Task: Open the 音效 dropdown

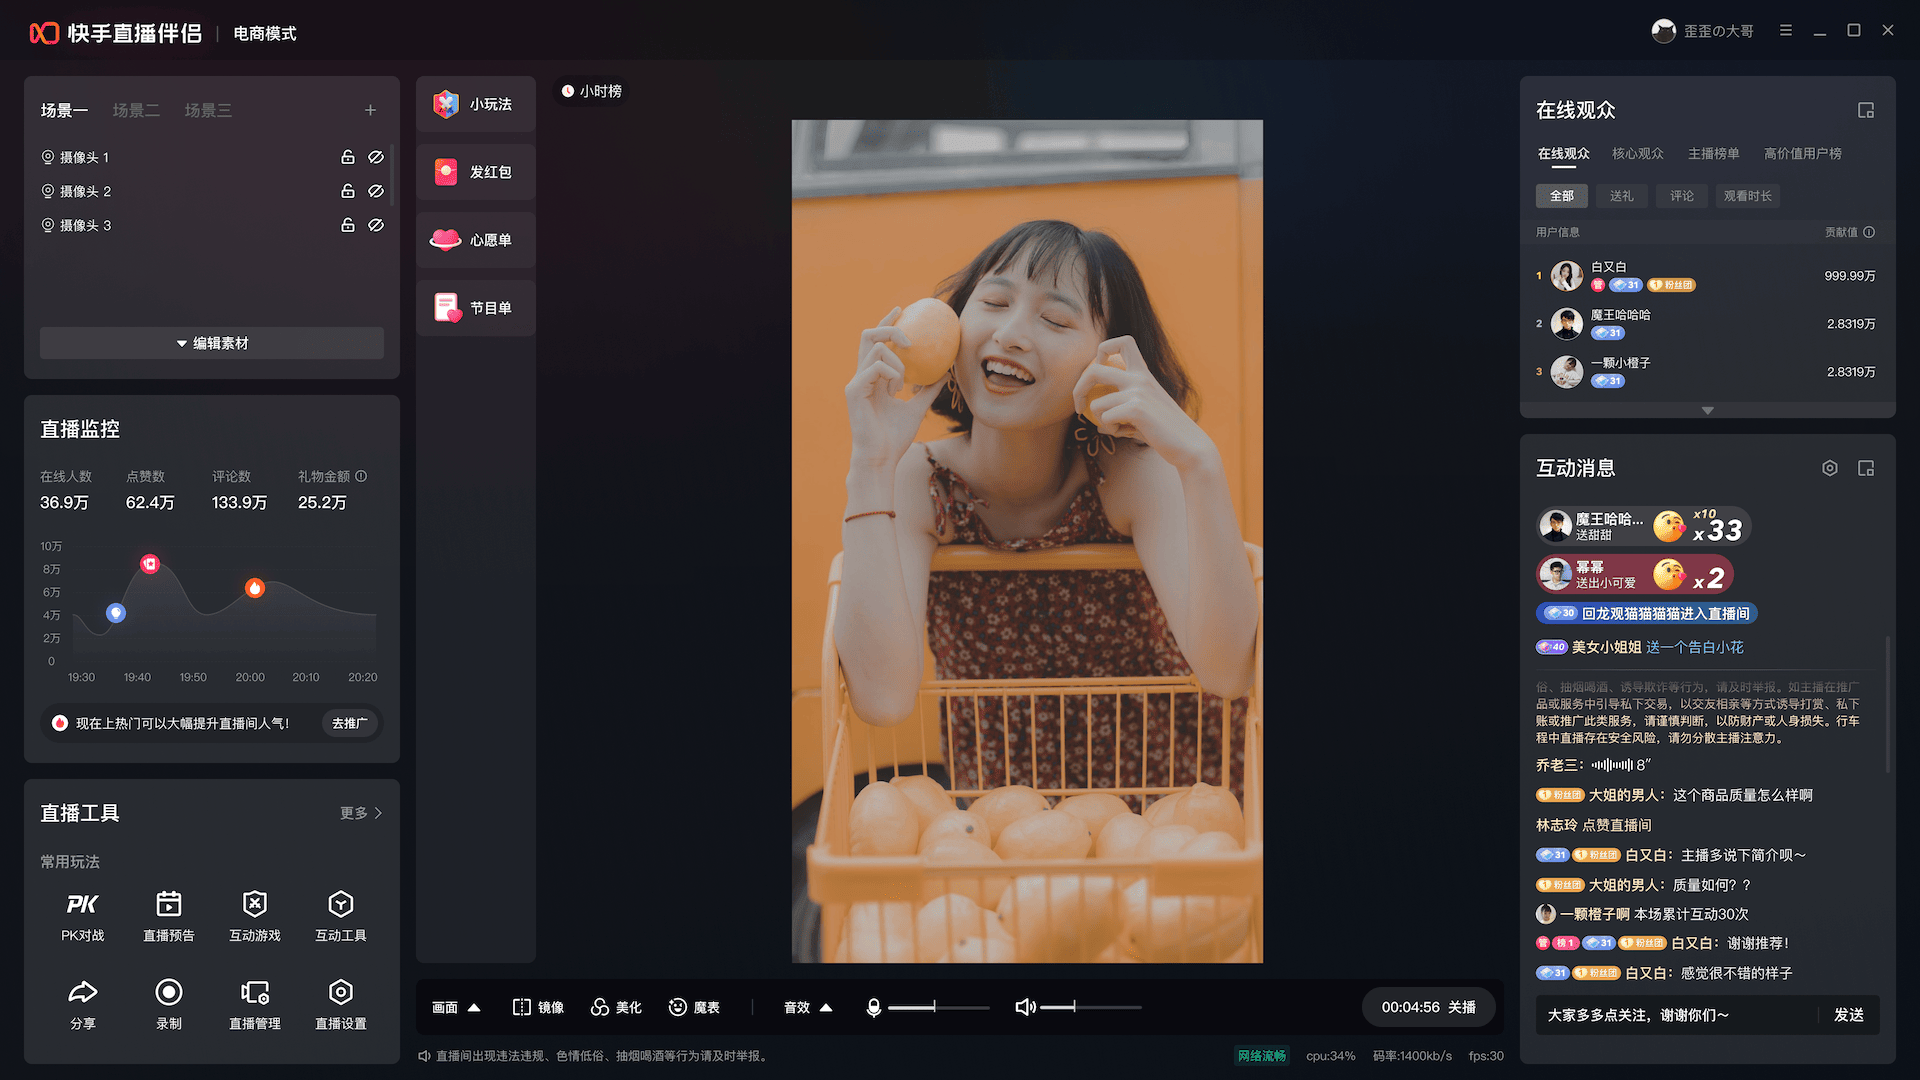Action: (806, 1007)
